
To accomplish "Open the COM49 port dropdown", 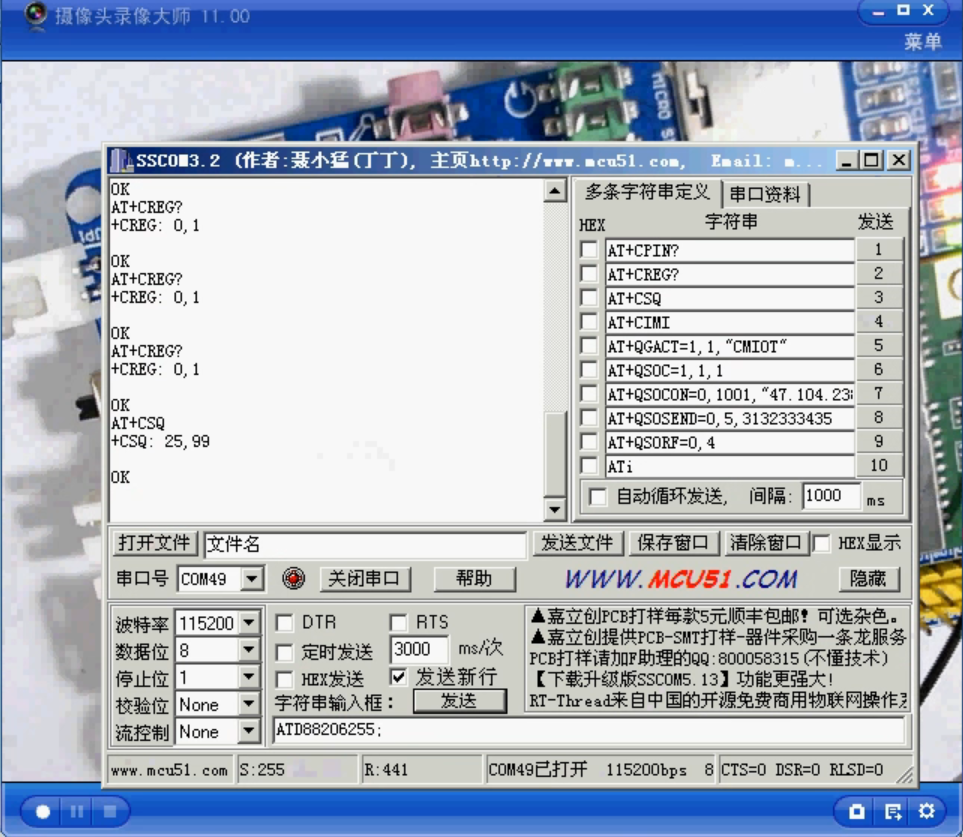I will click(251, 578).
